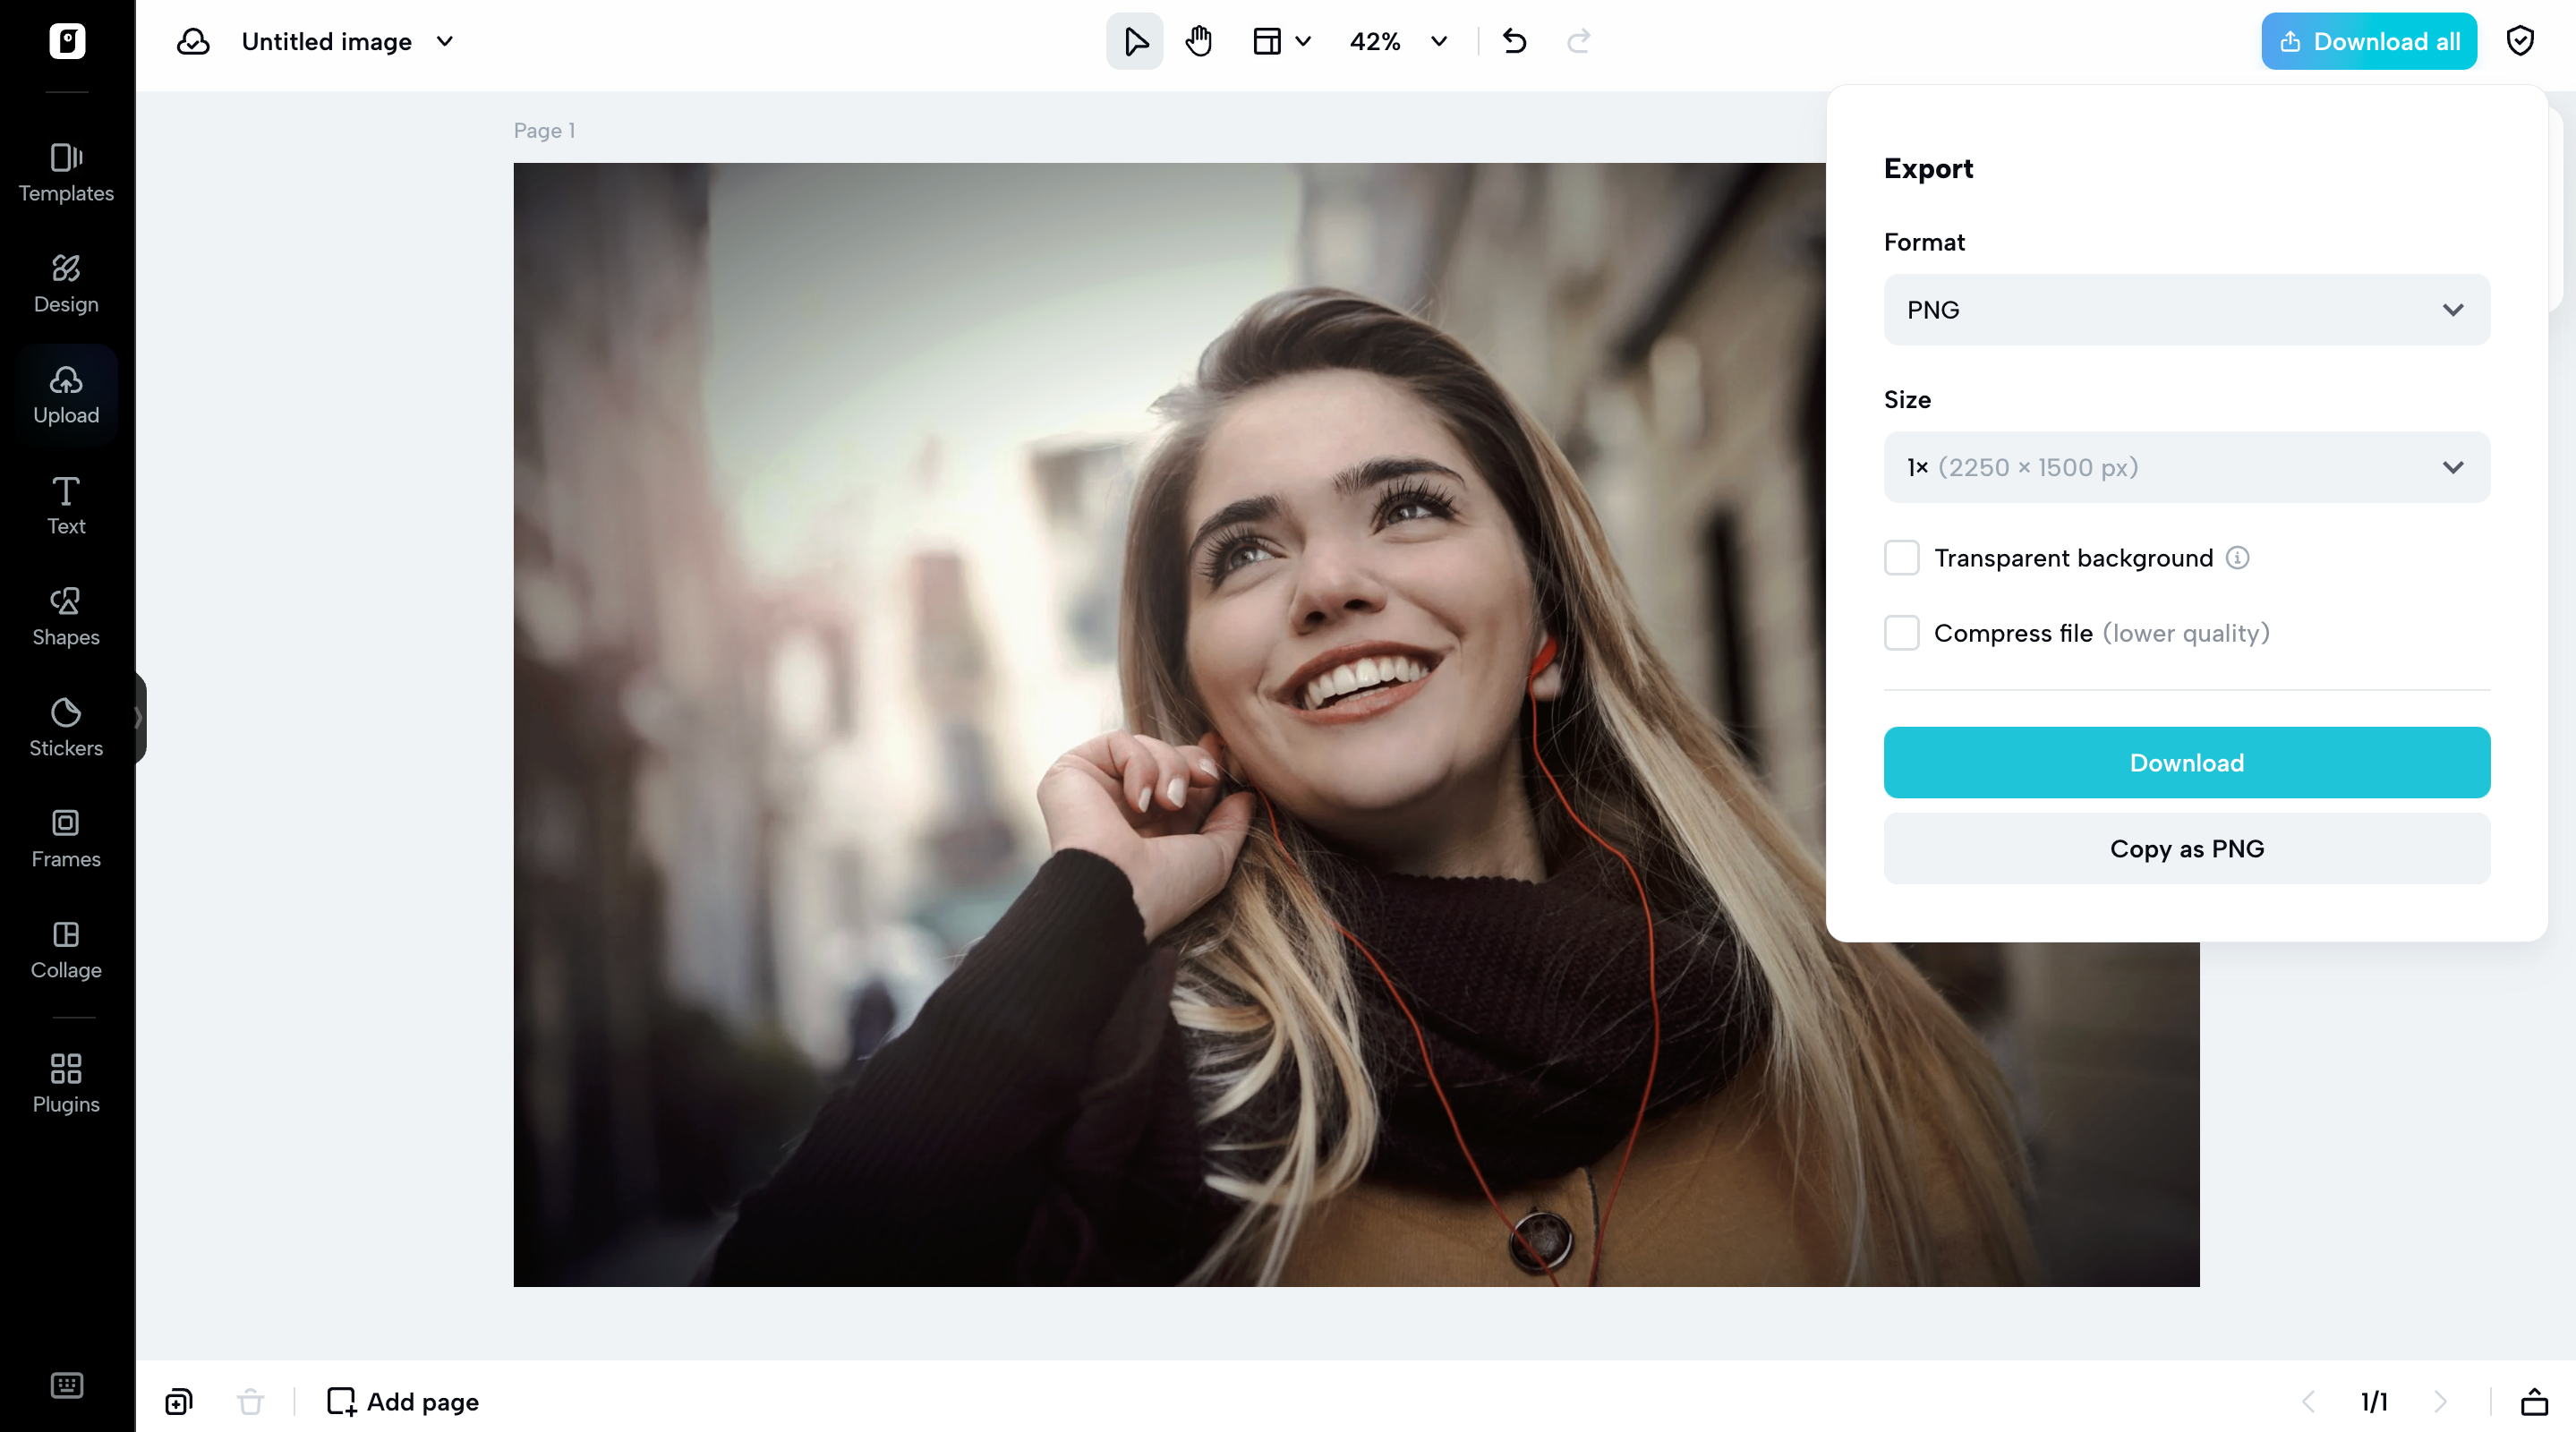Browse Stickers in the sidebar

66,727
